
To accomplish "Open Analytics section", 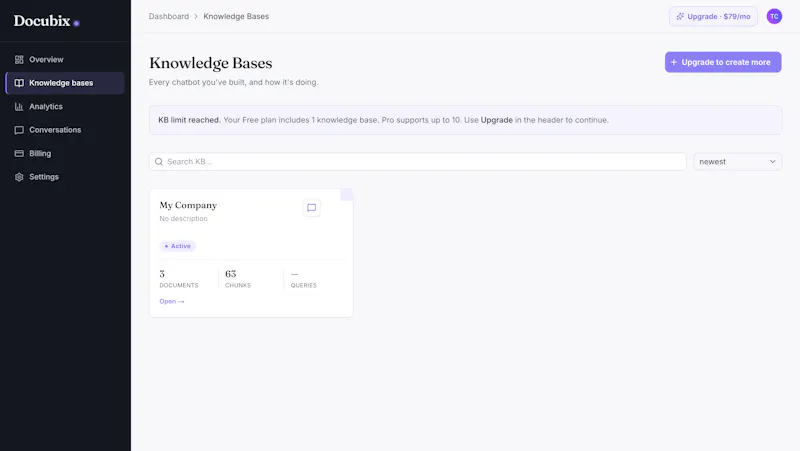I will point(65,107).
